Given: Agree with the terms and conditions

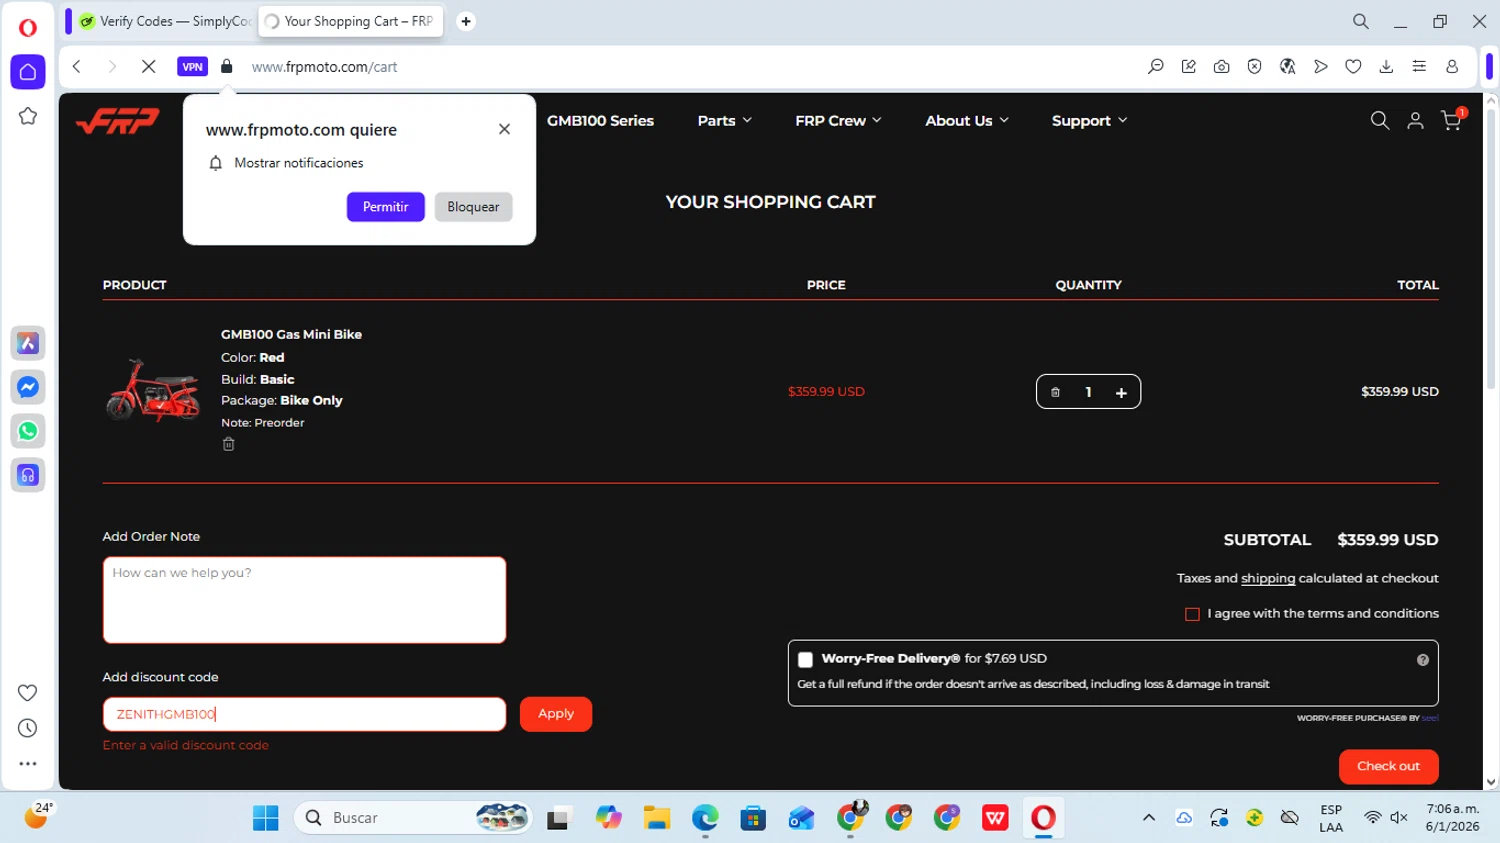Looking at the screenshot, I should point(1192,614).
